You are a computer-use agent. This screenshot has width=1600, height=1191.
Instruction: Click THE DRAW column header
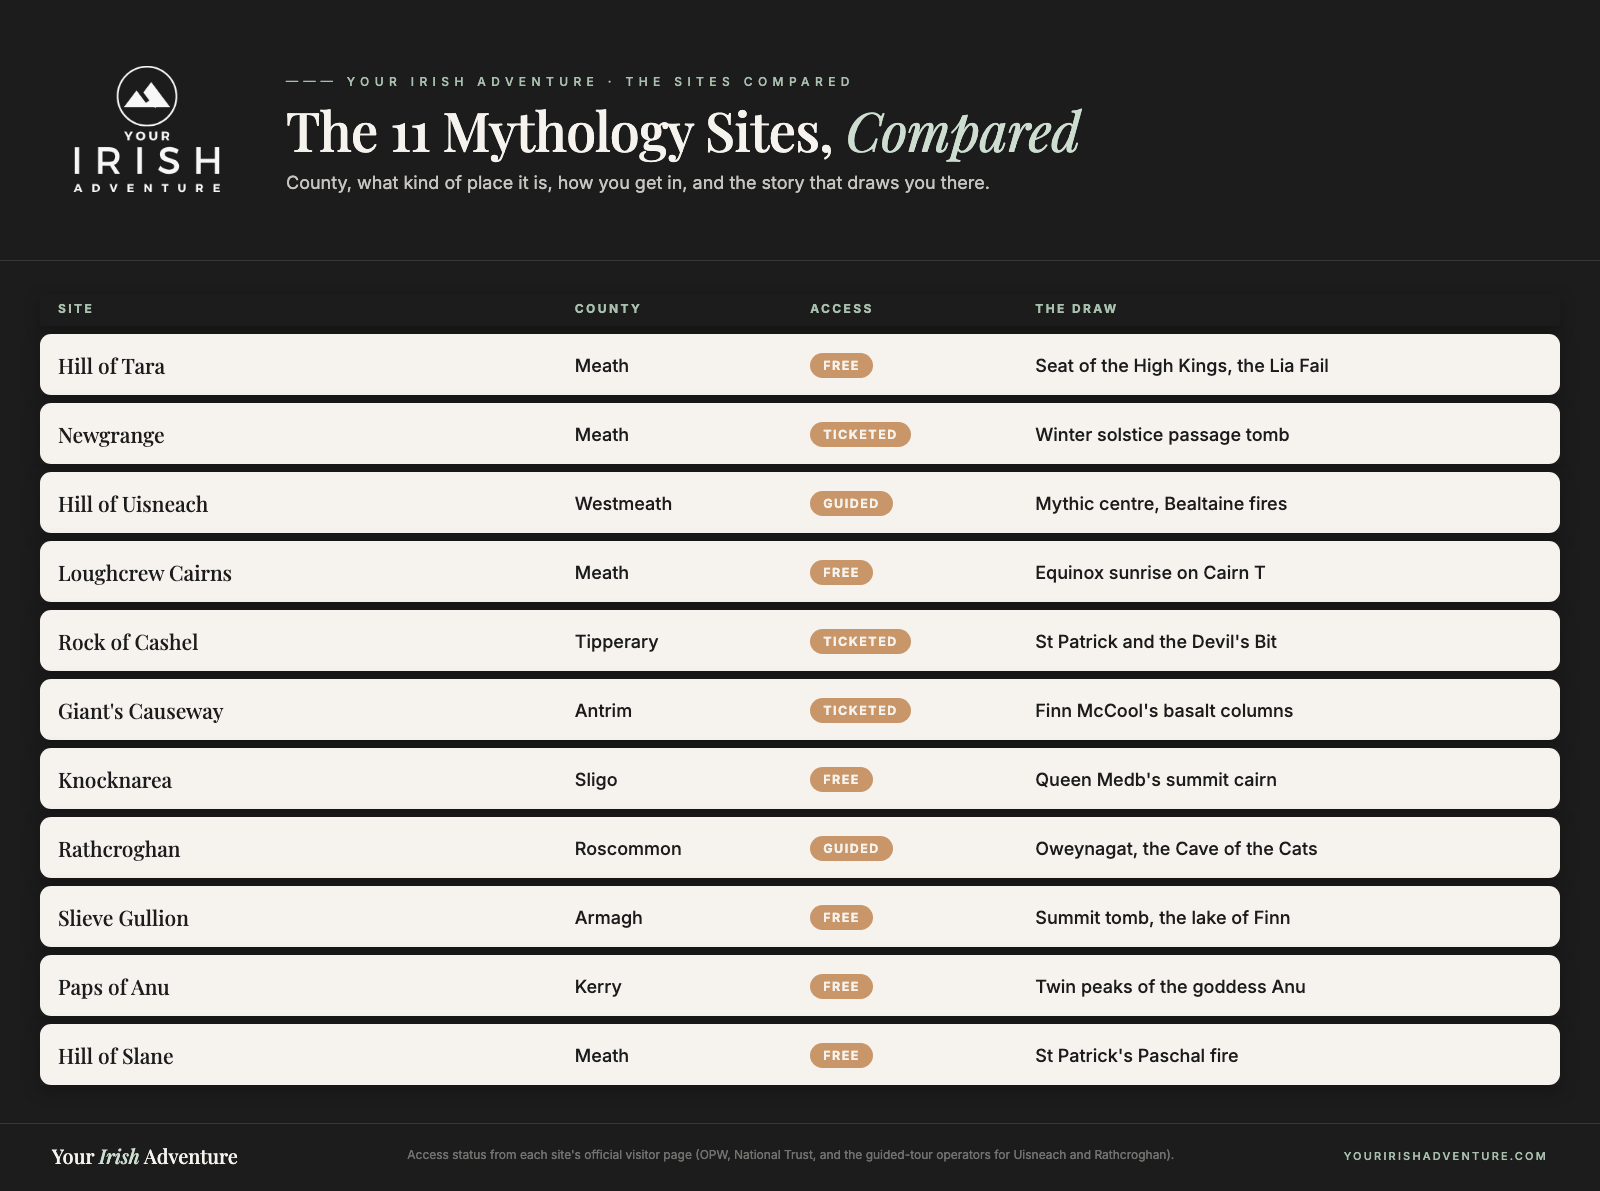coord(1076,309)
